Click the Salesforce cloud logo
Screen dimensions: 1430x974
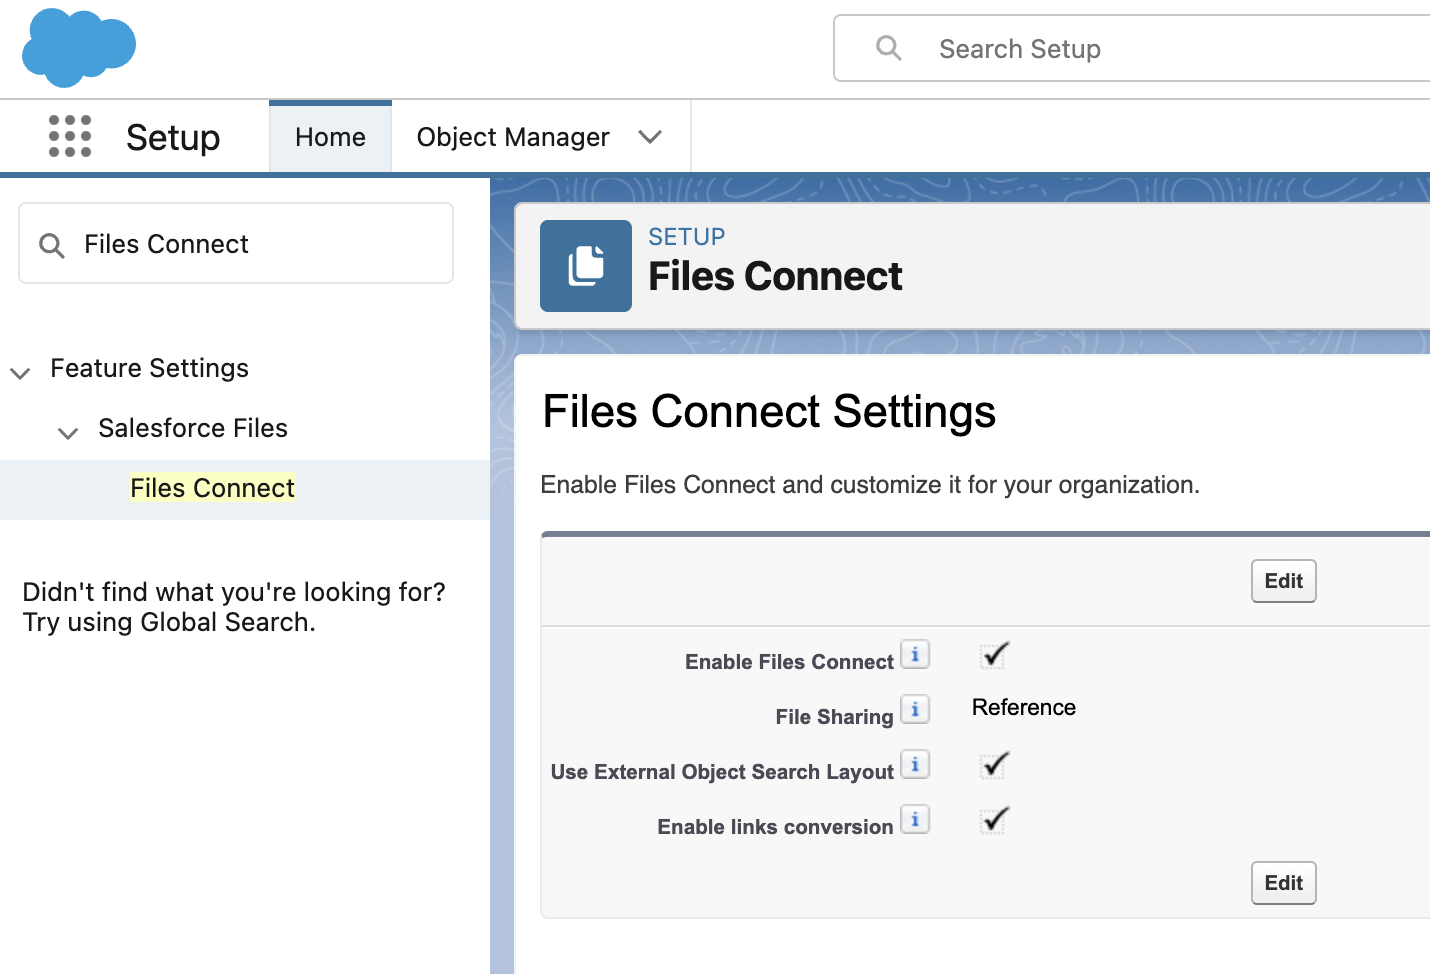(x=78, y=47)
